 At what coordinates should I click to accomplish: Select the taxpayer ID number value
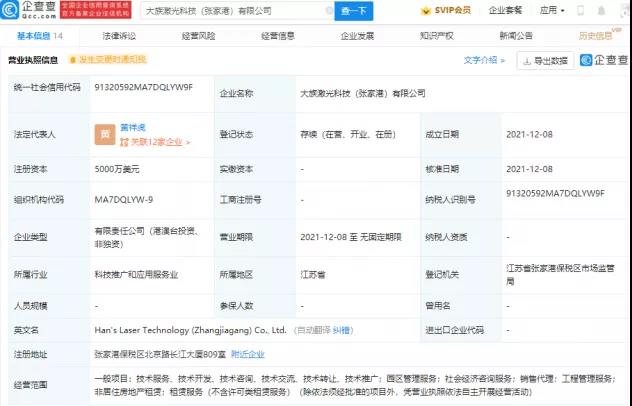555,194
